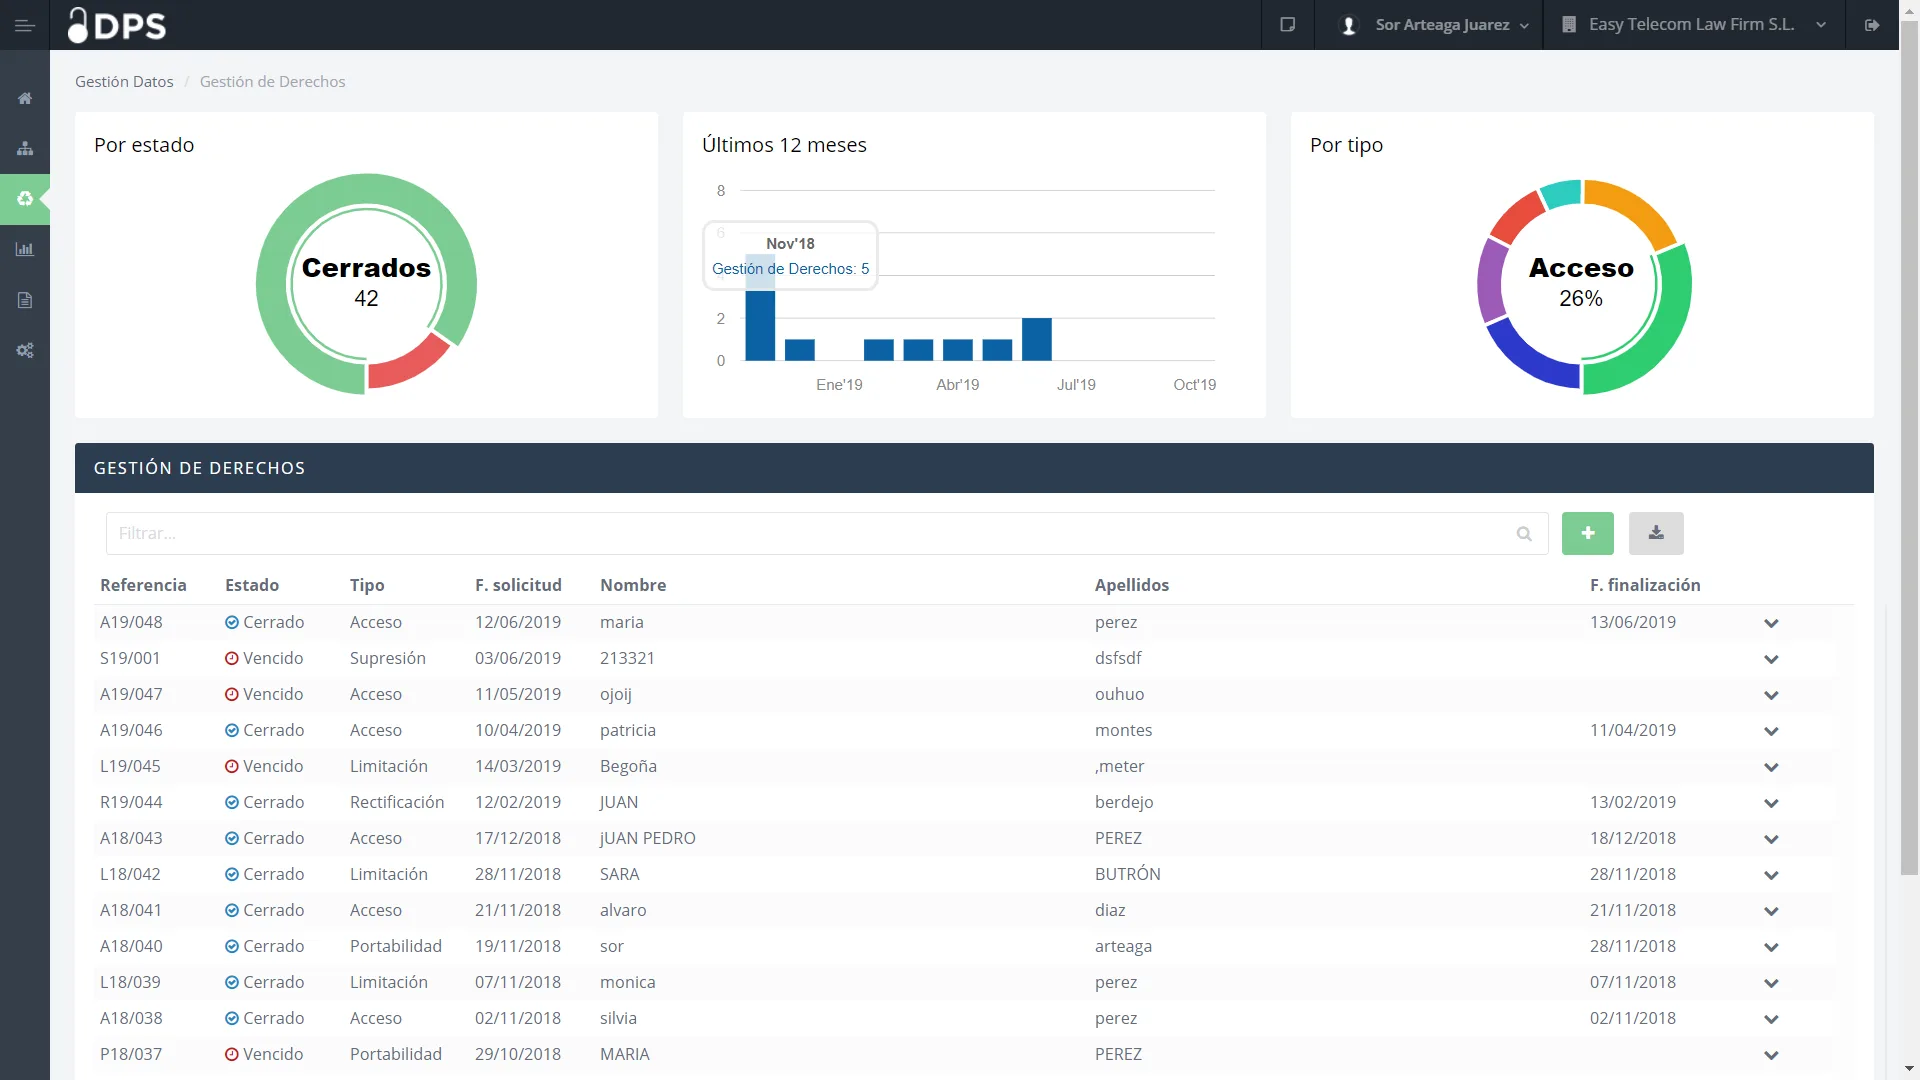Expand row A18/038 details
This screenshot has width=1920, height=1080.
[1771, 1019]
